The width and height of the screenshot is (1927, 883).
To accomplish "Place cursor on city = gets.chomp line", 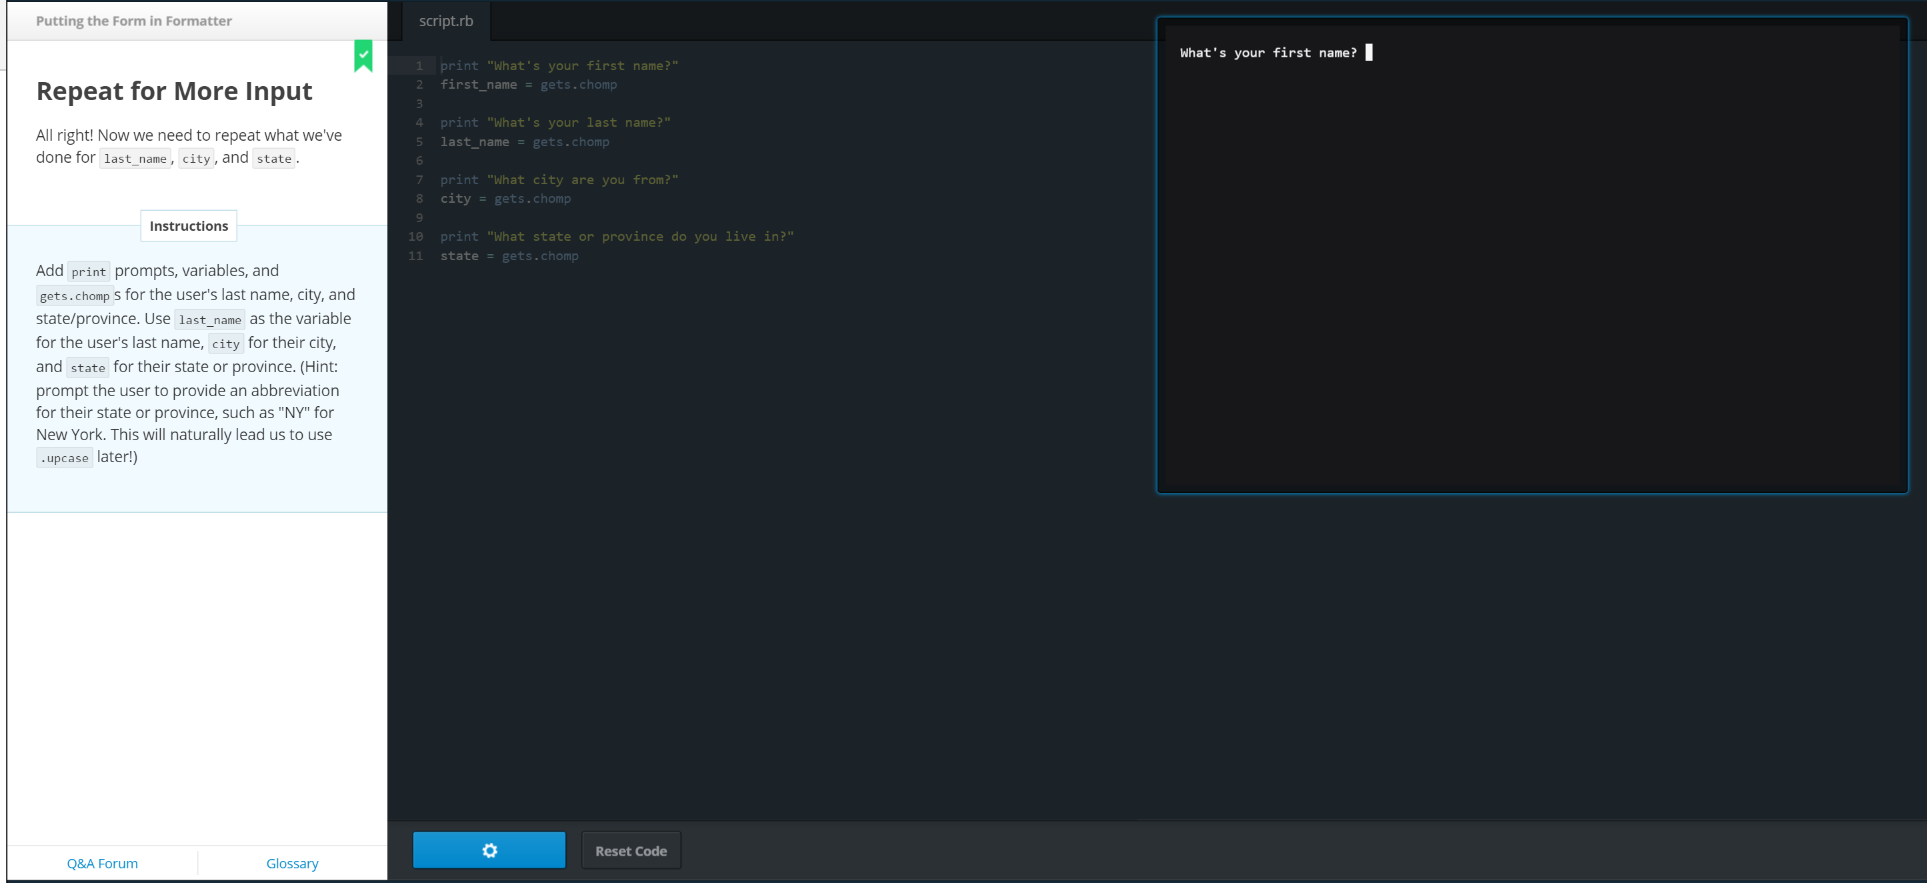I will (x=505, y=199).
